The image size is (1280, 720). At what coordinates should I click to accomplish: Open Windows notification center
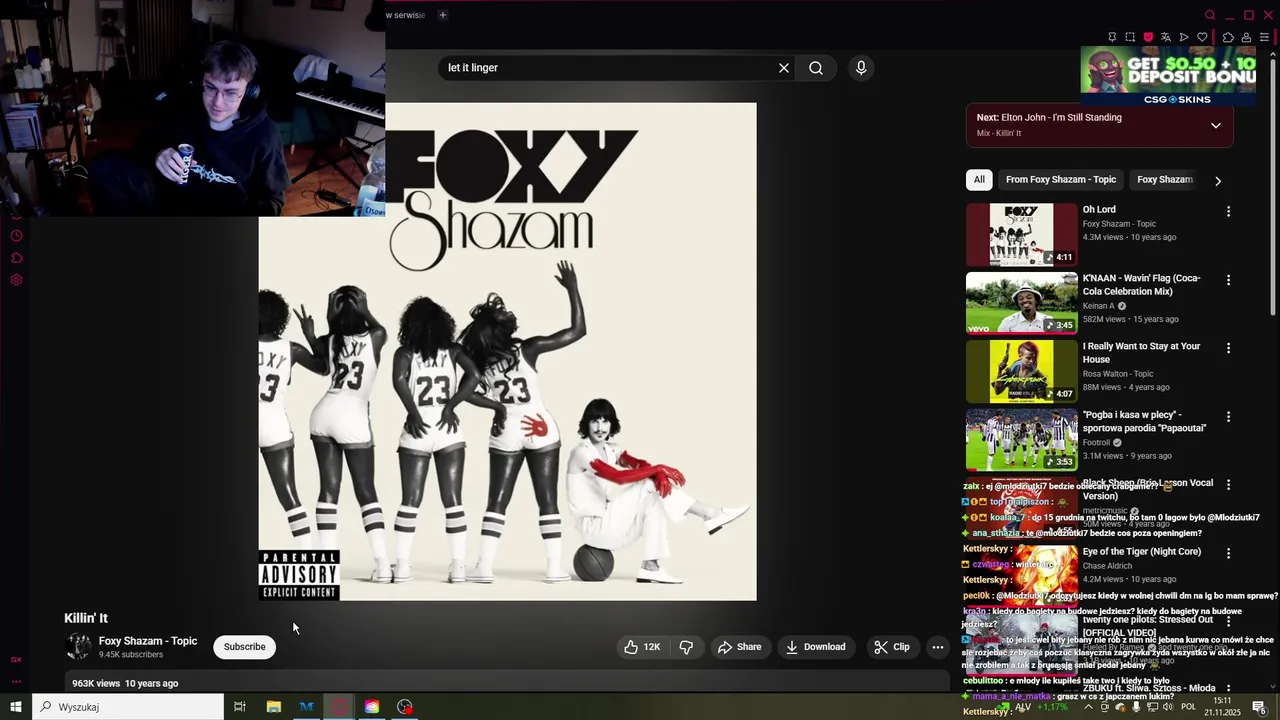click(1260, 707)
